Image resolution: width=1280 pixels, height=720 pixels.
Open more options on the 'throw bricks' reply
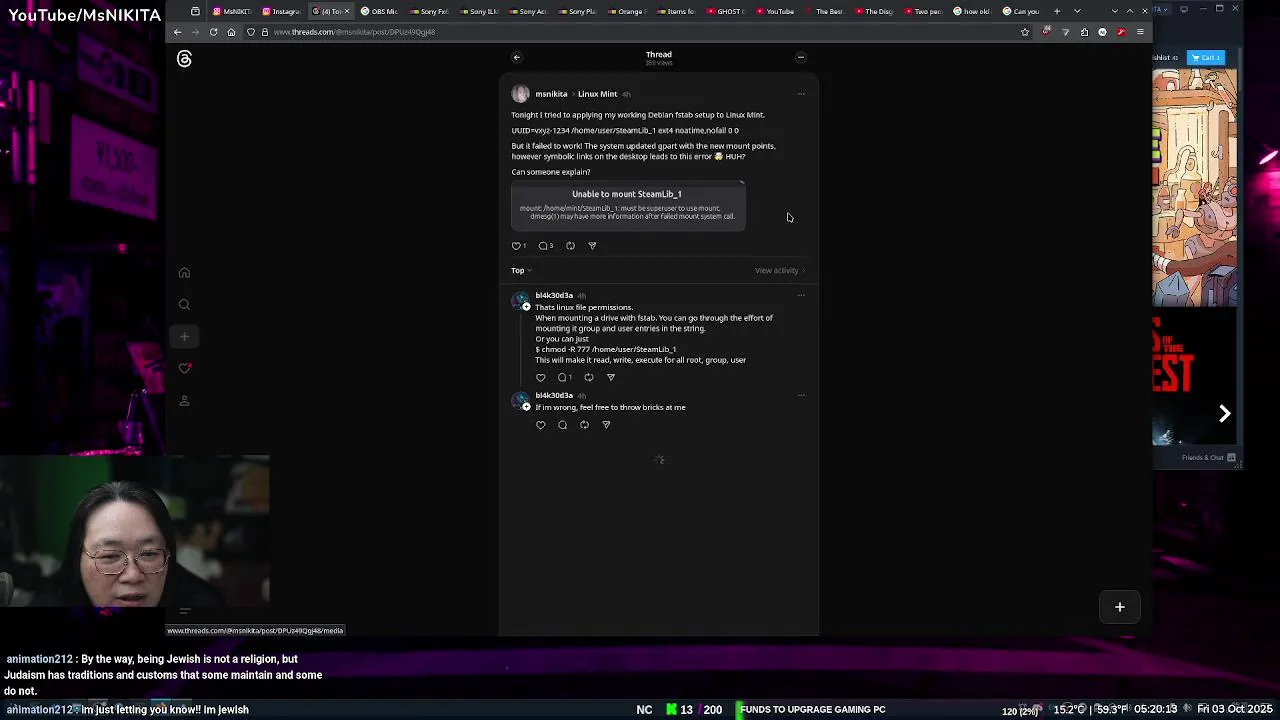[801, 395]
